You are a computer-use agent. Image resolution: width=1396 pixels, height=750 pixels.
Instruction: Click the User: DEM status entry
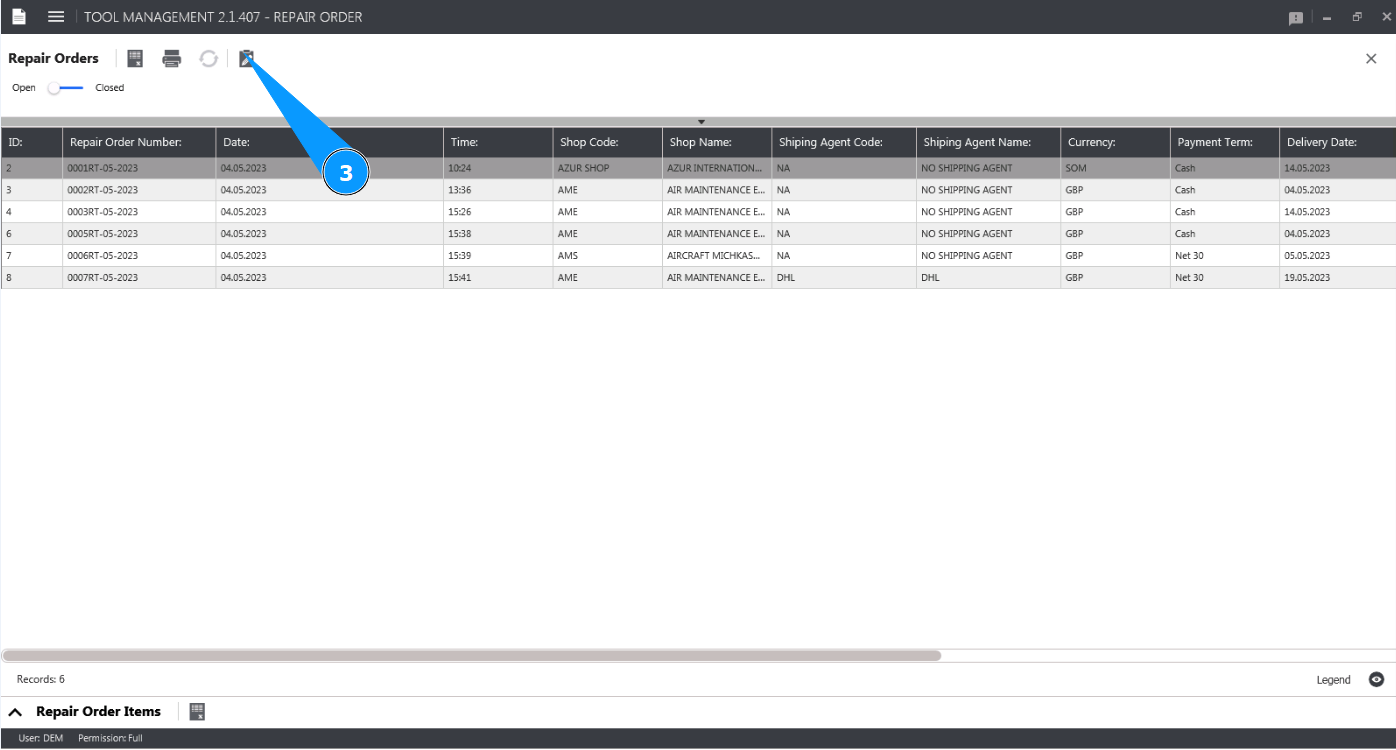(x=40, y=739)
